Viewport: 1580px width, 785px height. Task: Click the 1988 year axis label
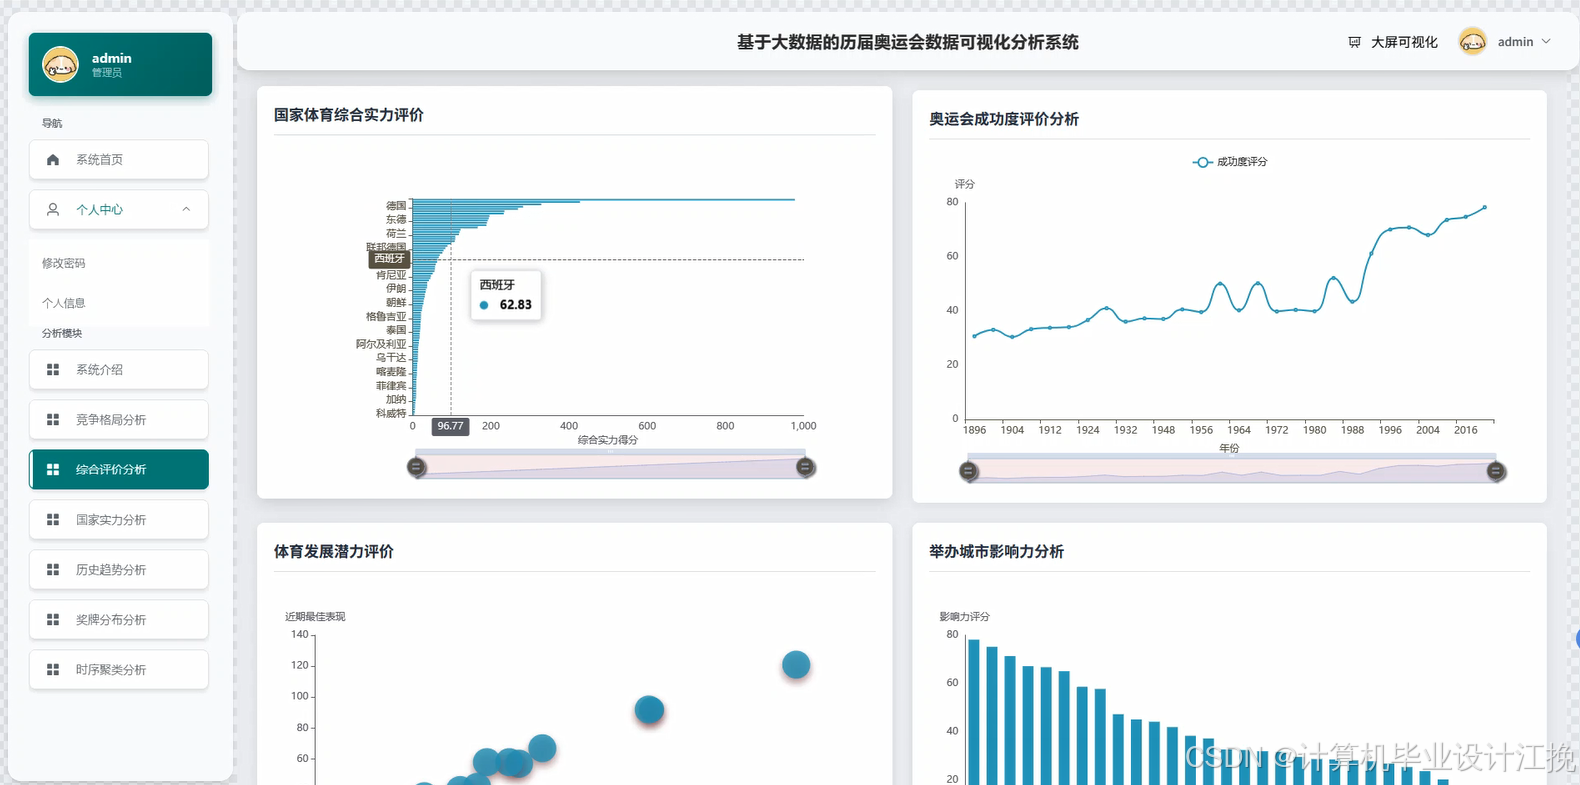pyautogui.click(x=1352, y=430)
